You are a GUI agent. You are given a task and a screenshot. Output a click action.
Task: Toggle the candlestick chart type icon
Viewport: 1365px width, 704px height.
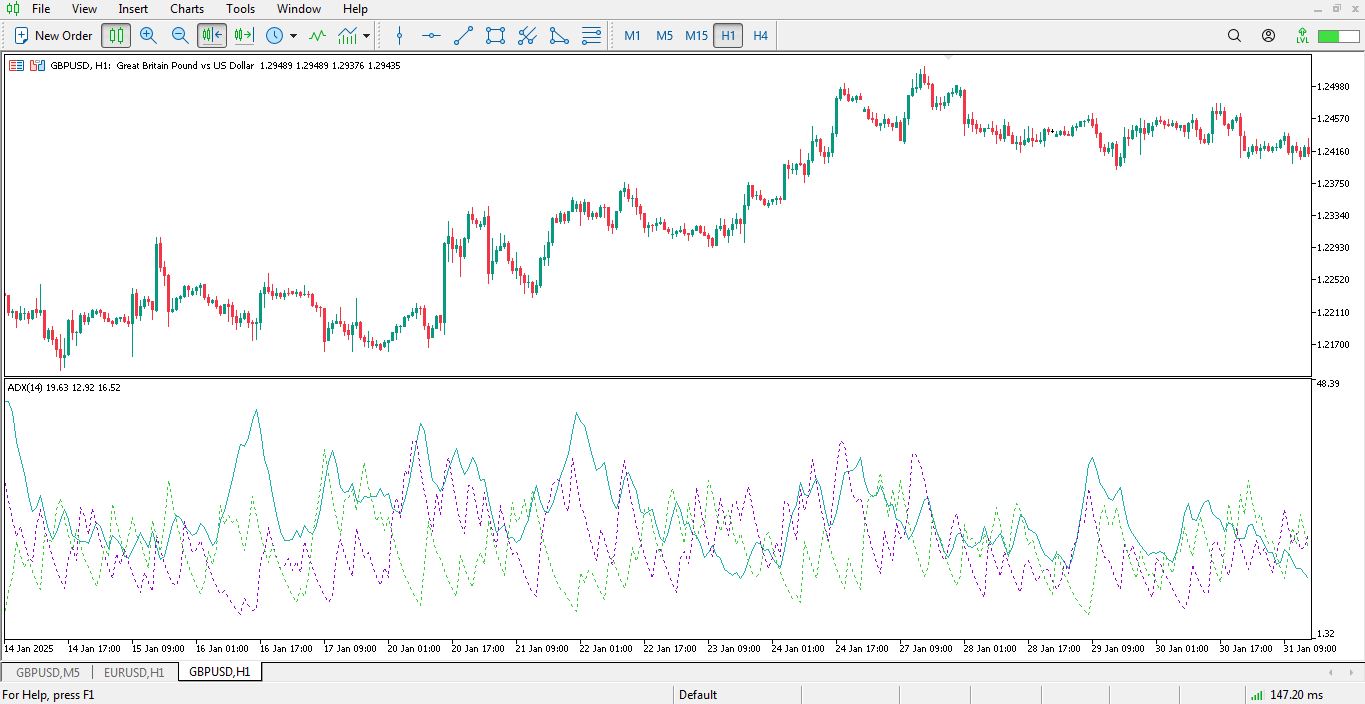click(x=116, y=35)
